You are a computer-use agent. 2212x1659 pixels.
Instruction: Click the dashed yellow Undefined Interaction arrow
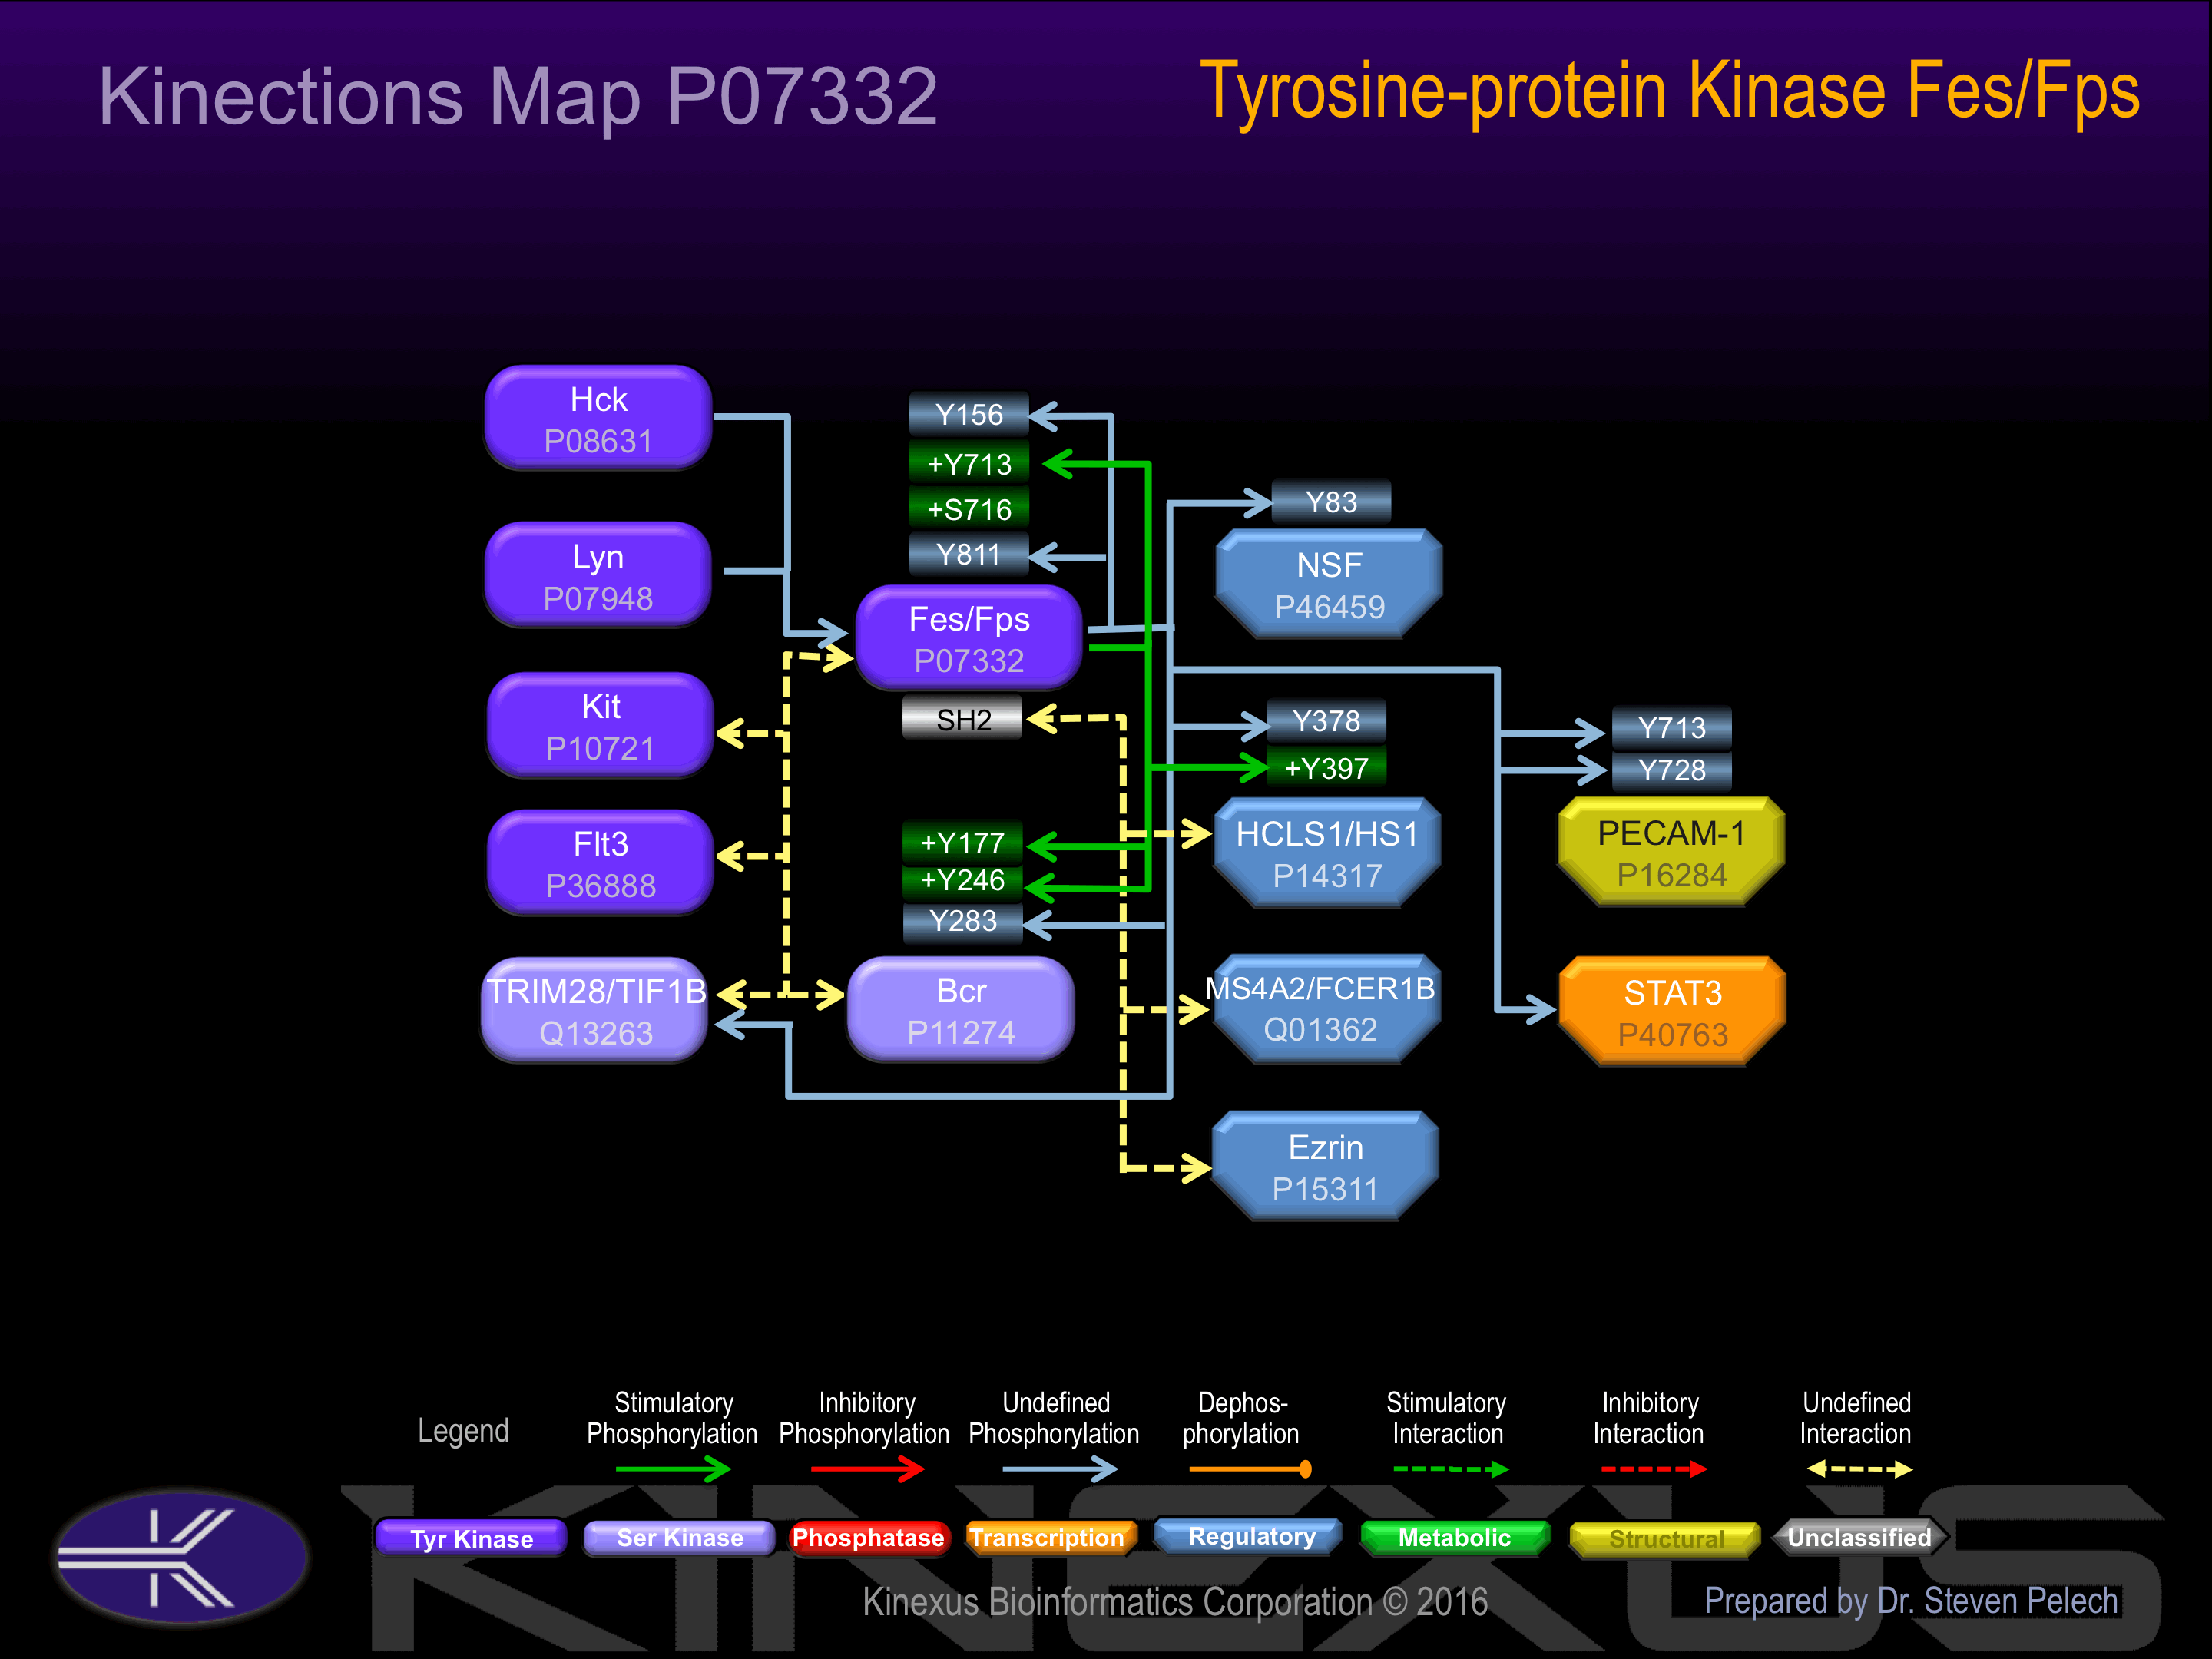tap(1860, 1469)
